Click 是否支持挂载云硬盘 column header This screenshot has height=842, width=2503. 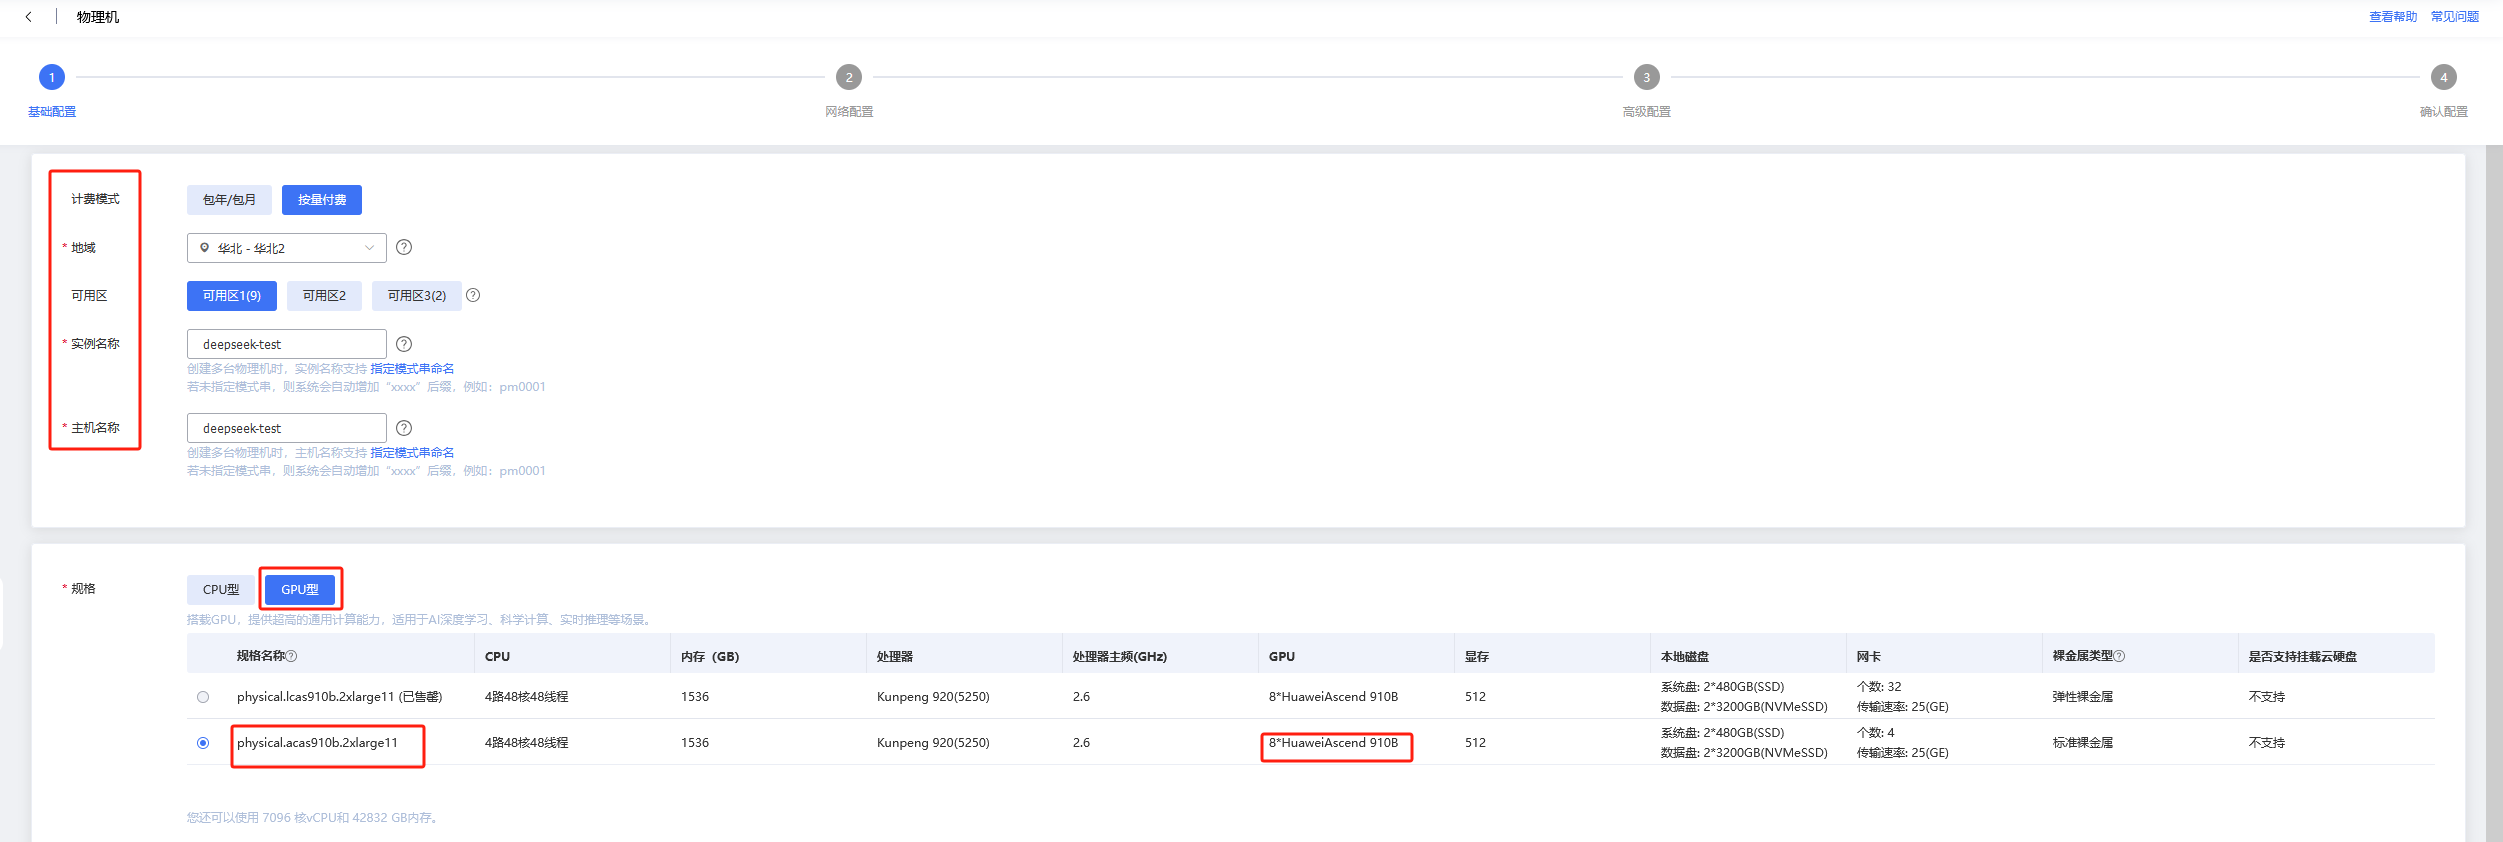point(2302,657)
